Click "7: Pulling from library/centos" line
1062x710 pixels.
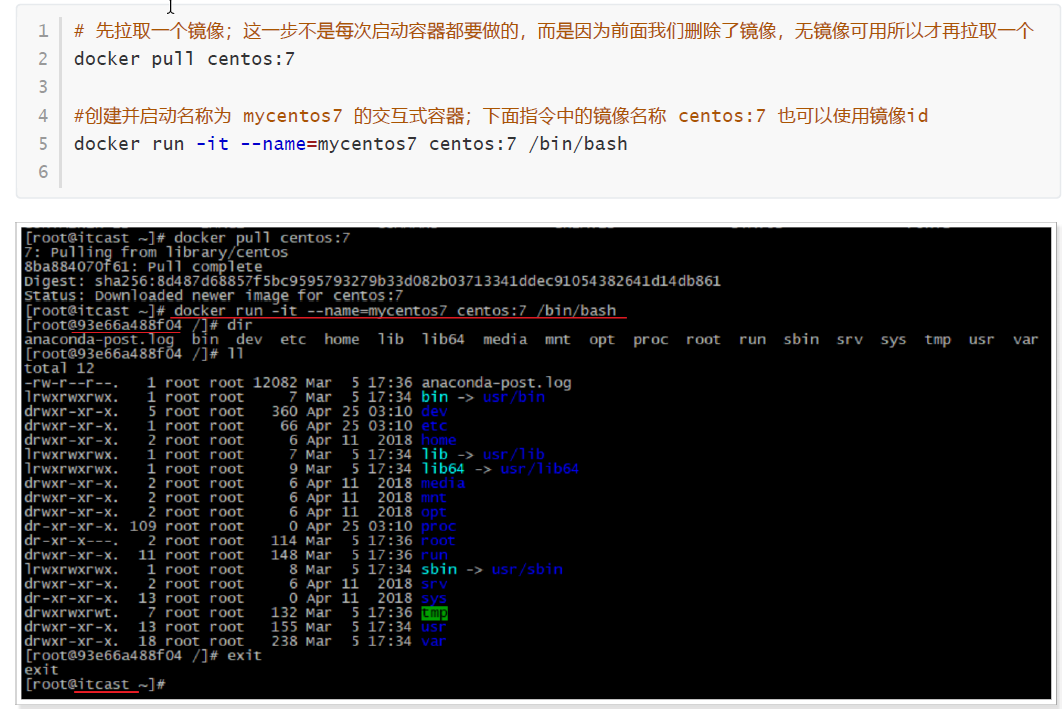coord(156,253)
